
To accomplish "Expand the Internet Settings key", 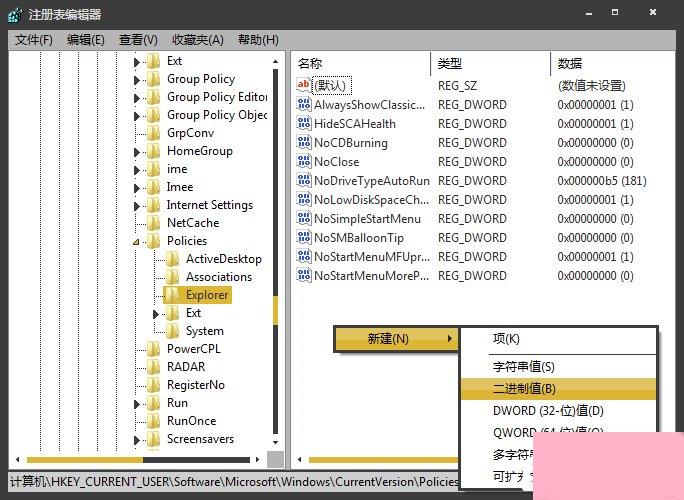I will click(x=137, y=206).
